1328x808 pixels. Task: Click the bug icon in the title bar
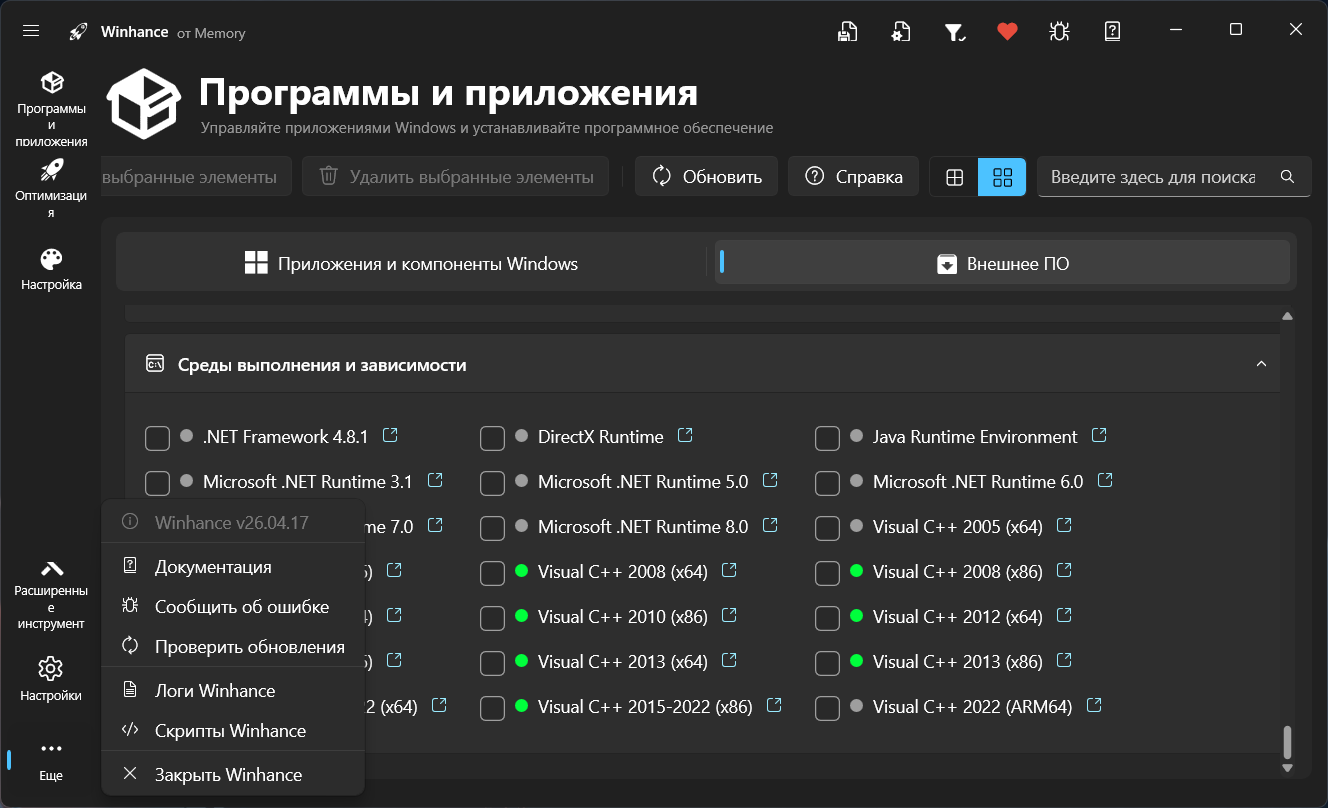pos(1060,31)
